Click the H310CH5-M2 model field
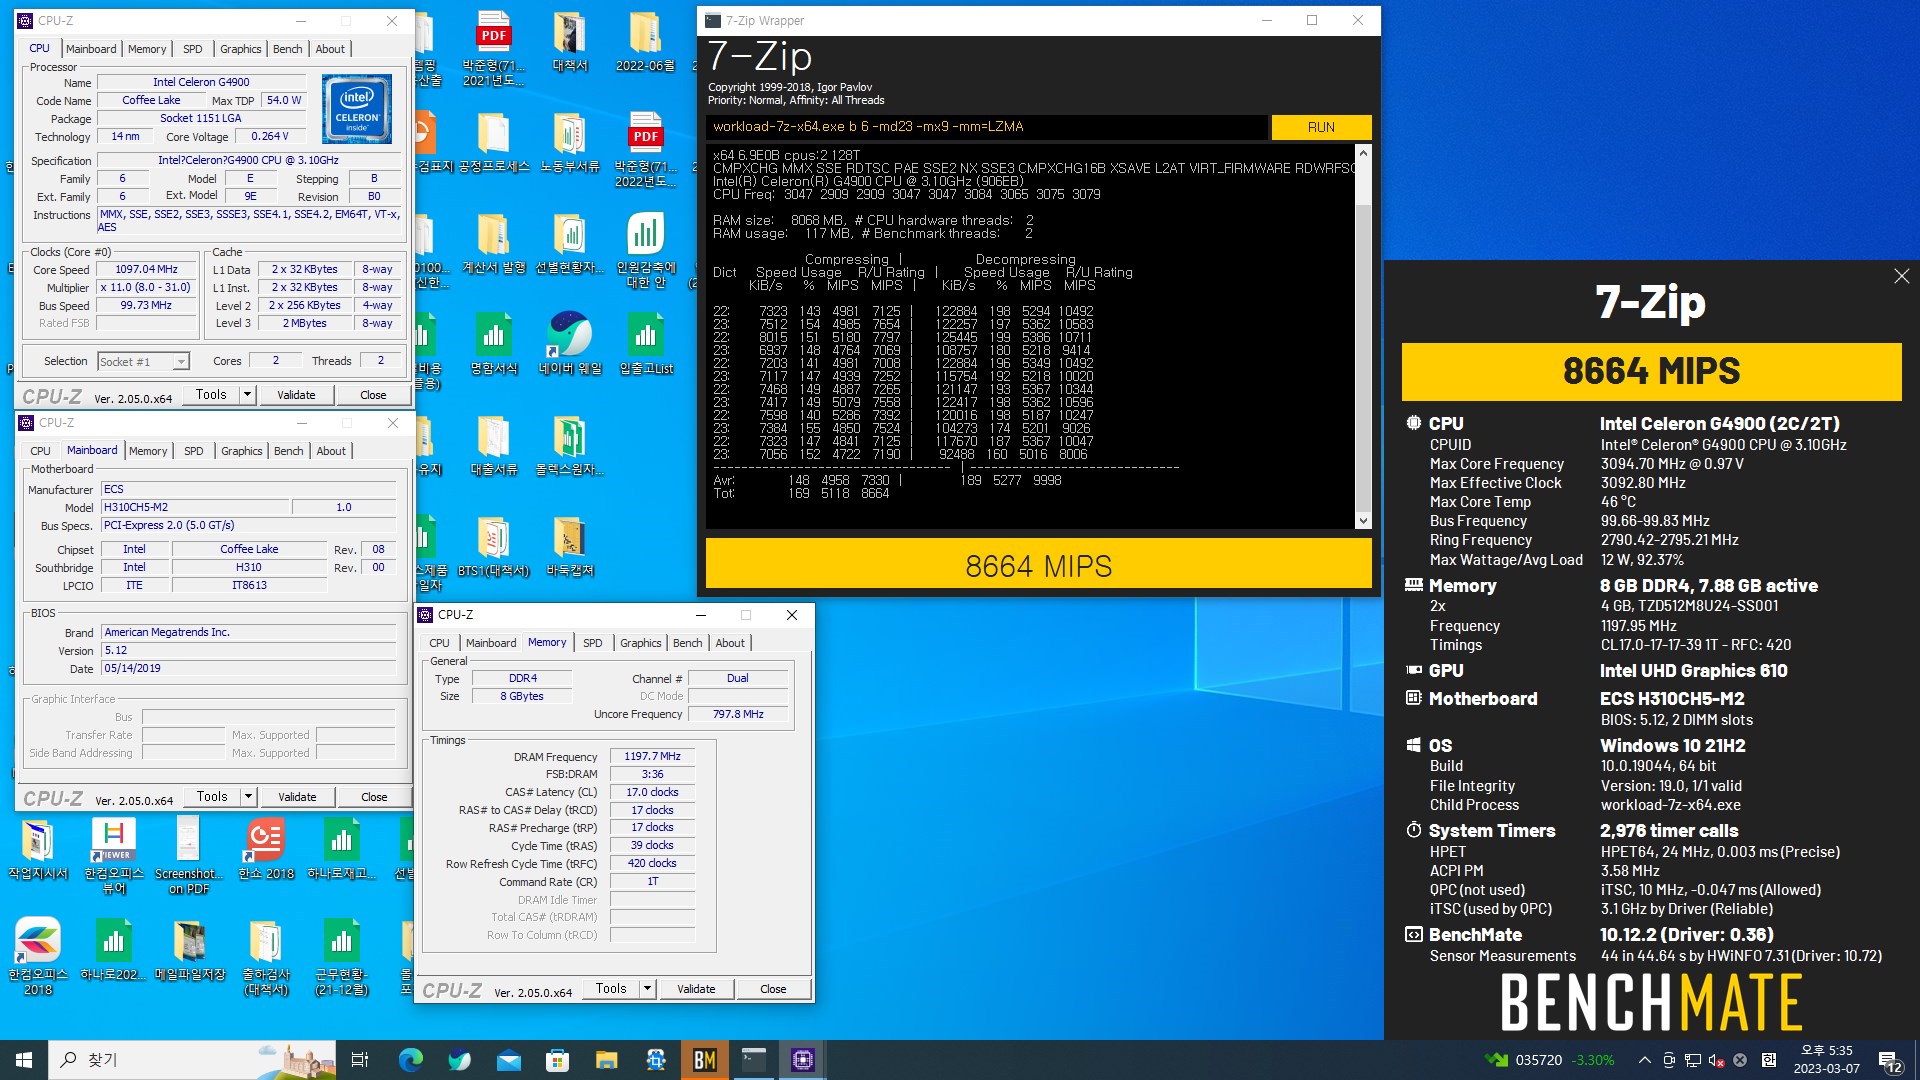This screenshot has width=1920, height=1080. point(196,508)
